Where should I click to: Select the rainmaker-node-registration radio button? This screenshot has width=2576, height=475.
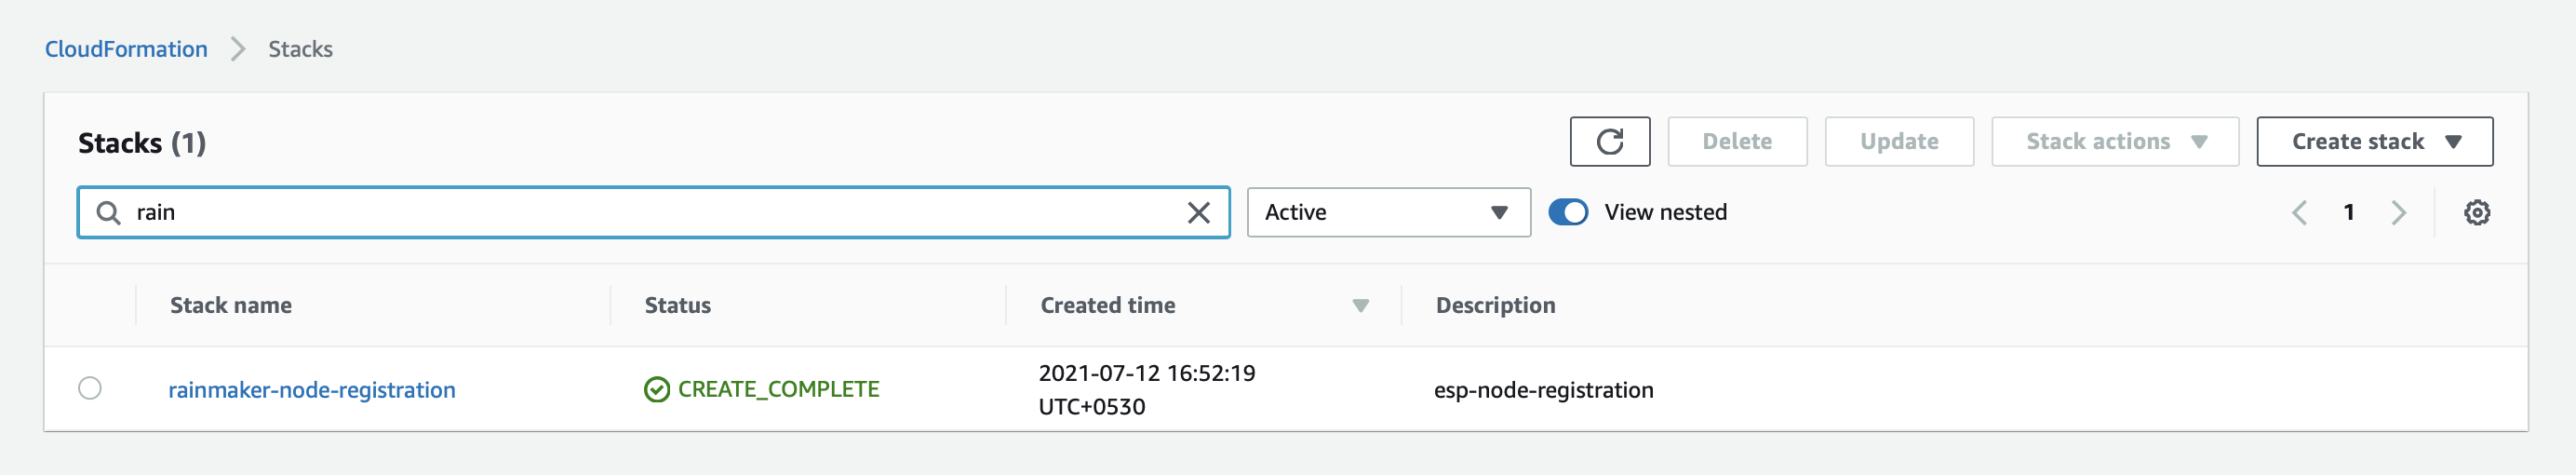coord(90,388)
